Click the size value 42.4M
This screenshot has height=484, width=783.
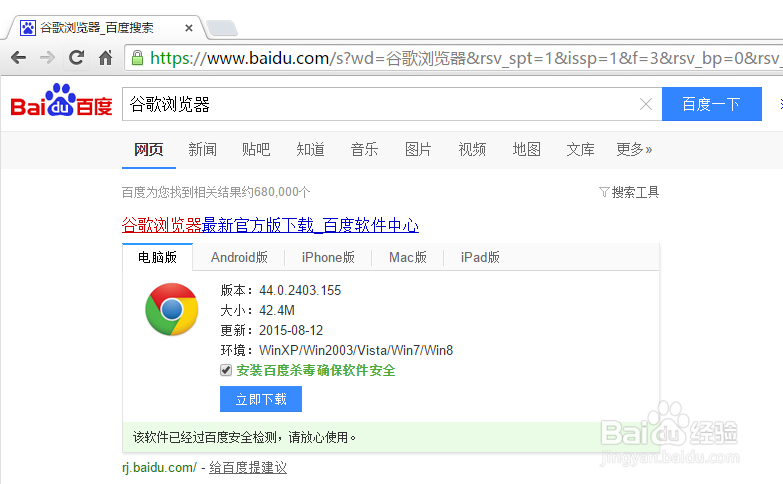[x=277, y=310]
